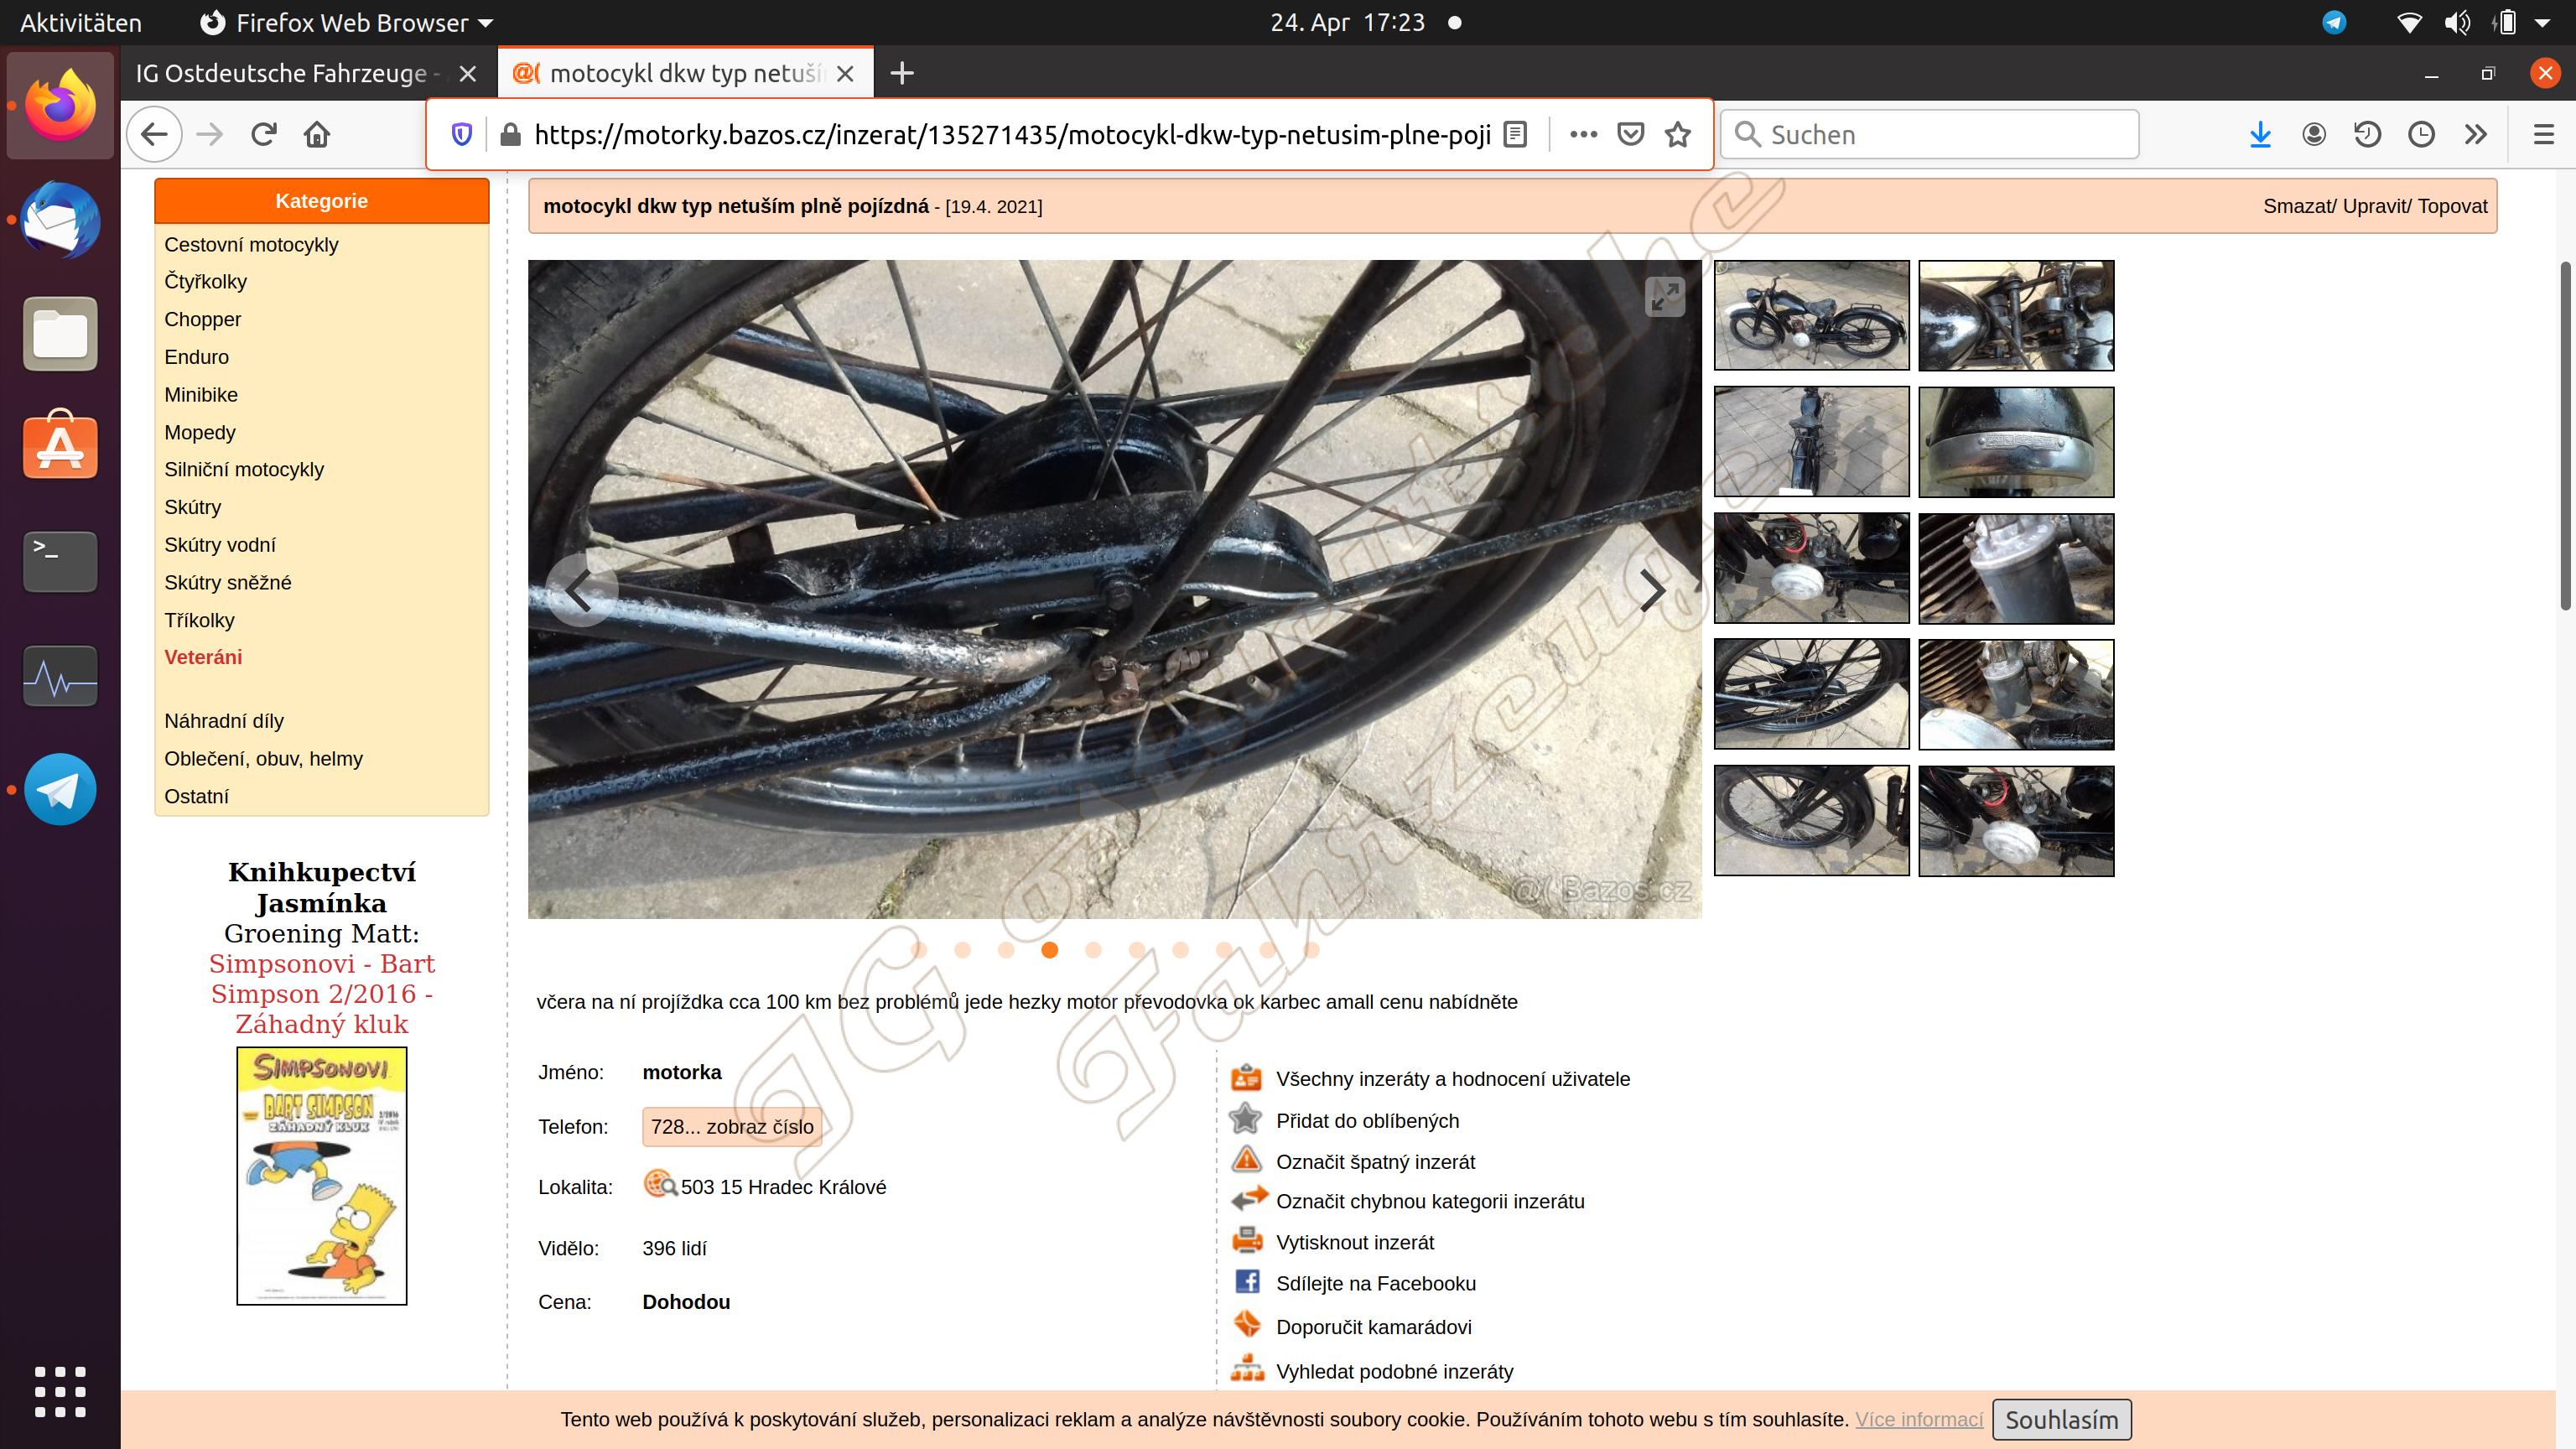Screen dimensions: 2576x1449
Task: Open Mopedy category
Action: click(200, 432)
